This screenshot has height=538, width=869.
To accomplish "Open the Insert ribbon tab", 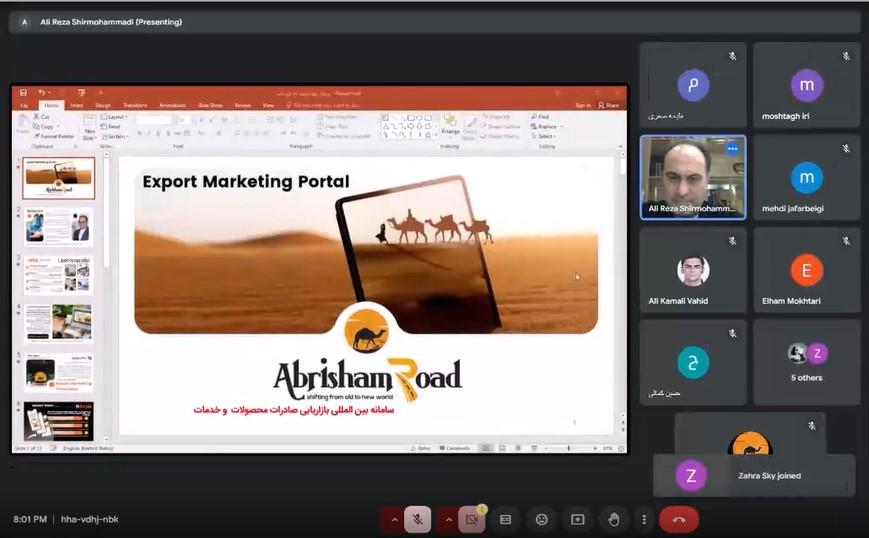I will pos(77,105).
